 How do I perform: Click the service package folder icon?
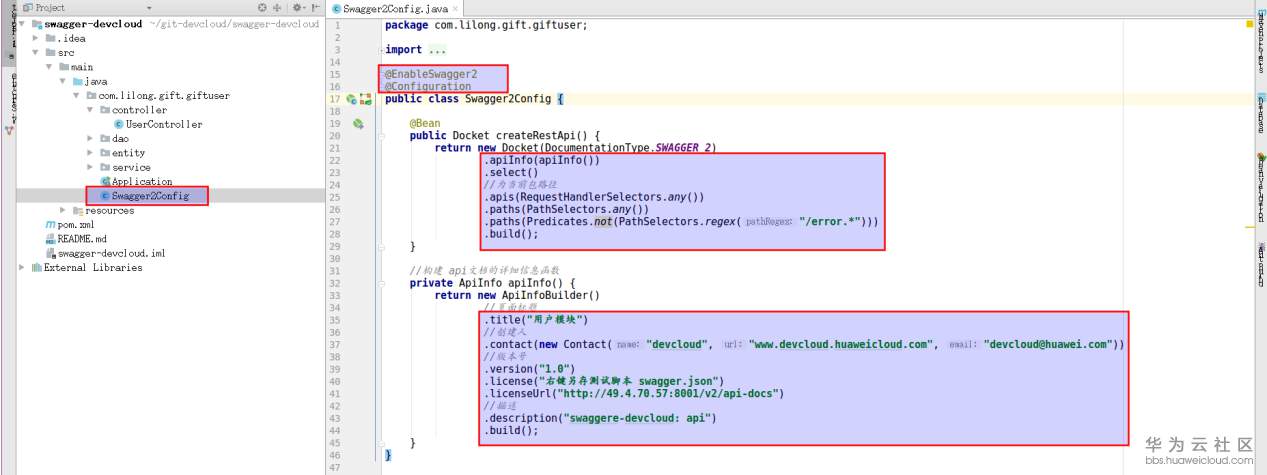coord(104,167)
